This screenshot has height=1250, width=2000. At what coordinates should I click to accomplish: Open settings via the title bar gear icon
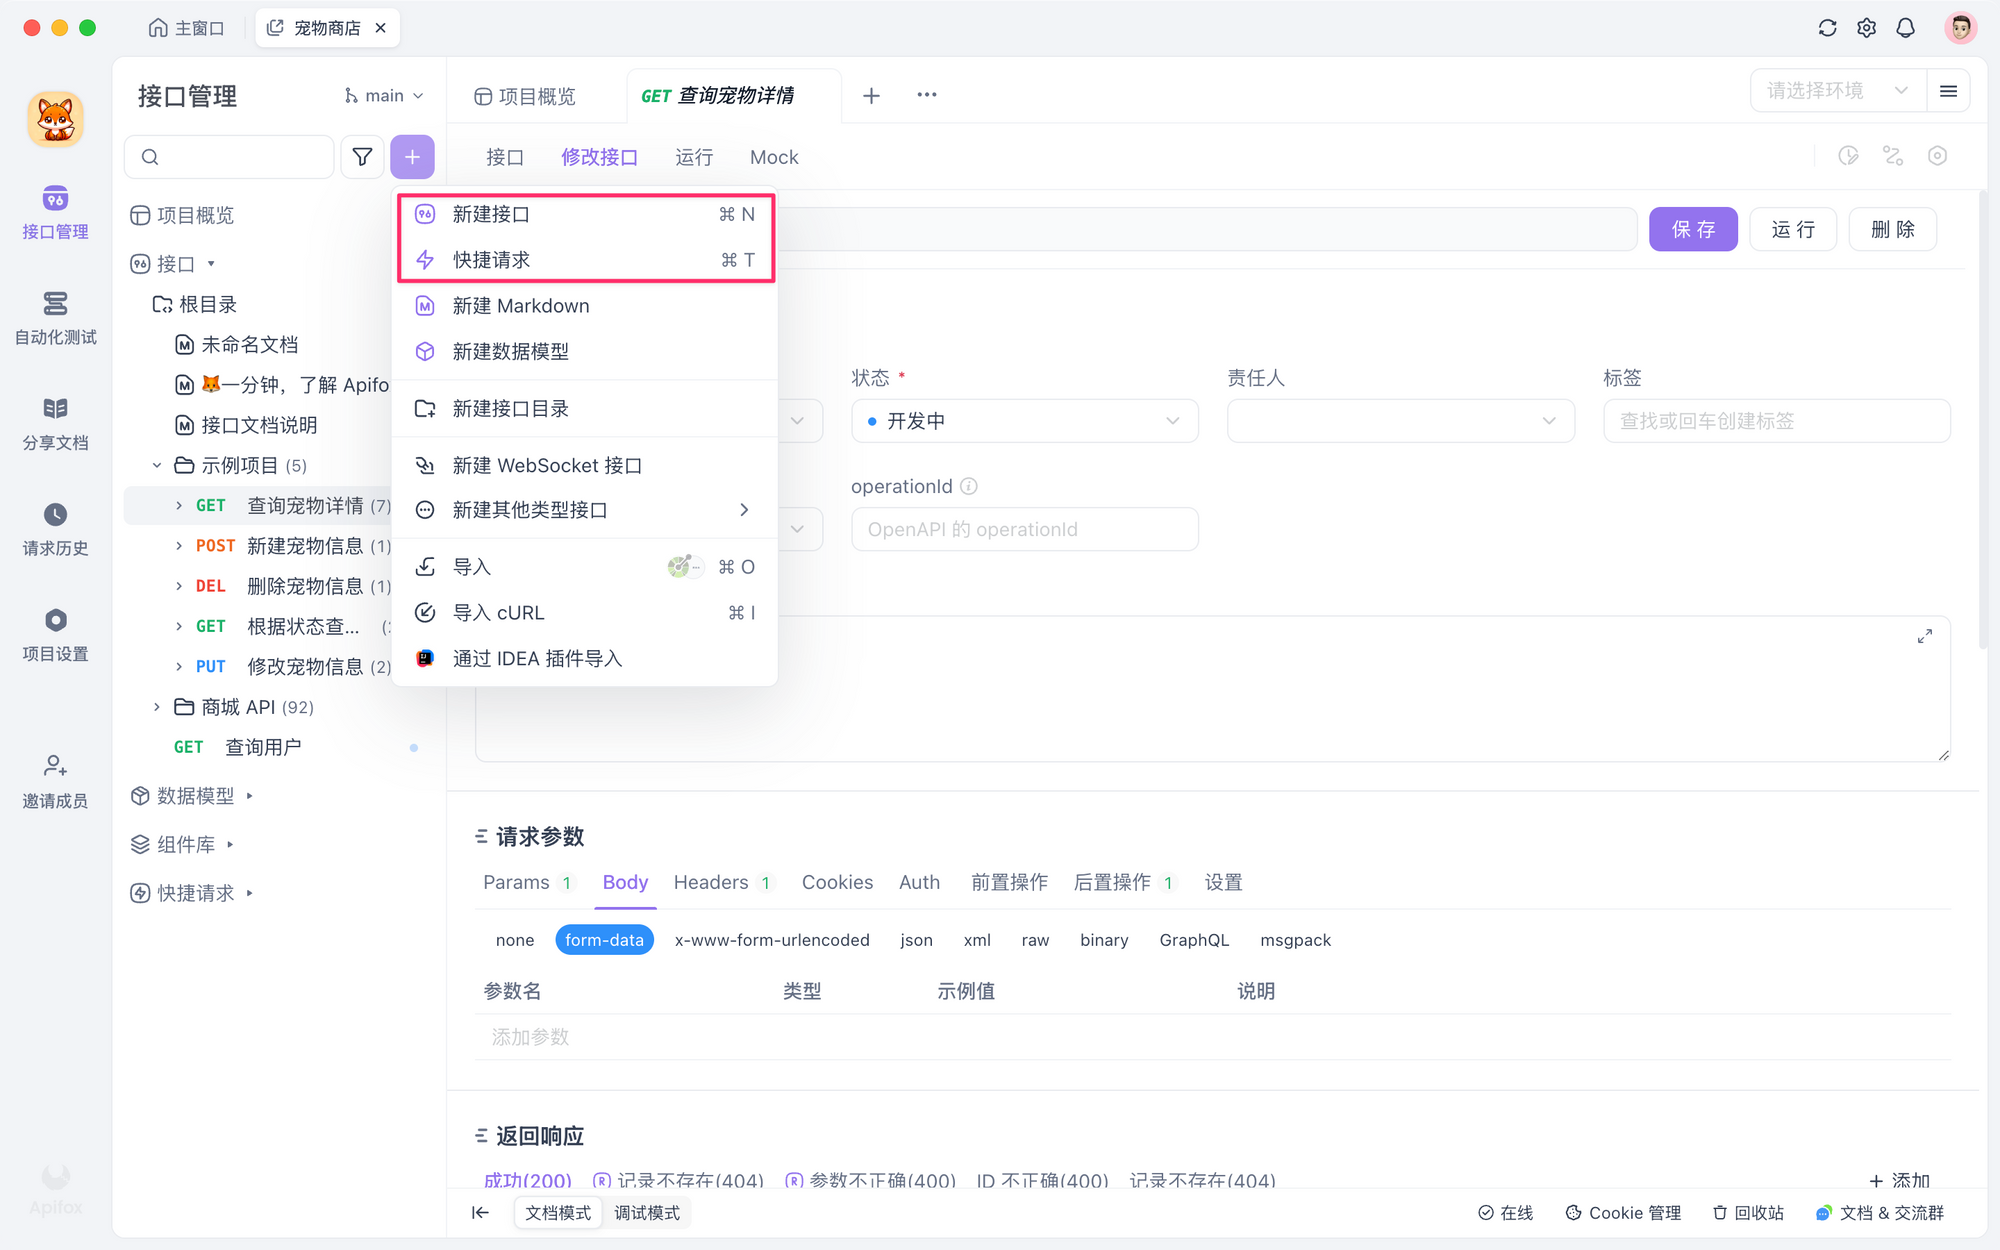pos(1866,28)
